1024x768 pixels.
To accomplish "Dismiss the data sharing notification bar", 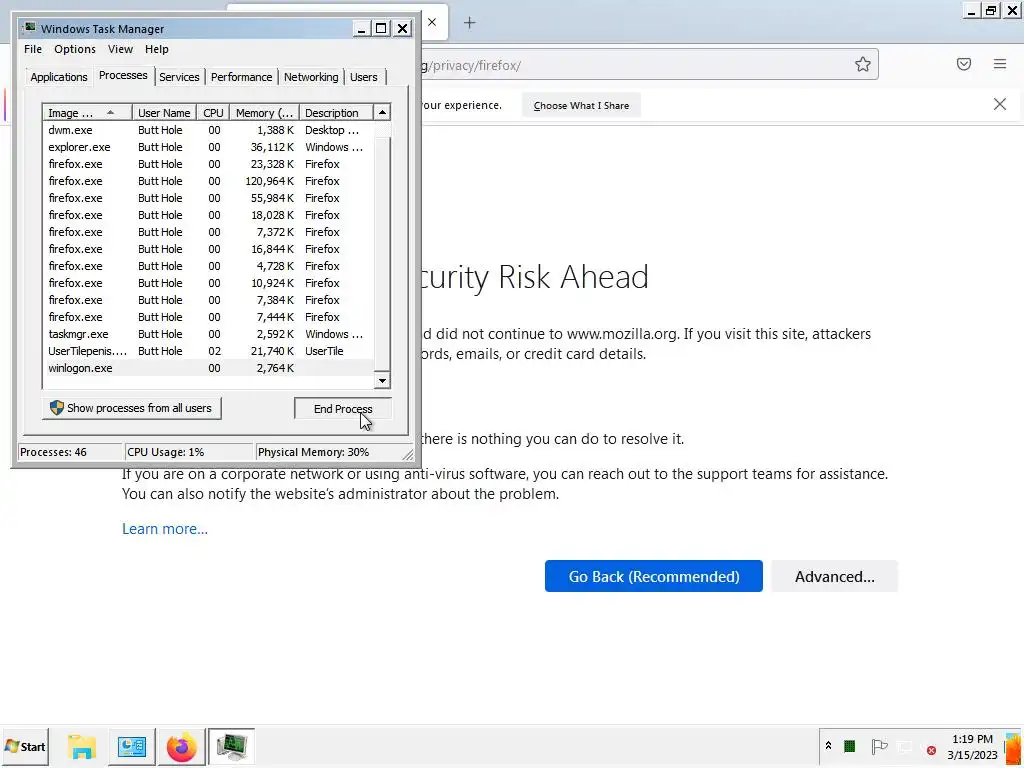I will pyautogui.click(x=1000, y=104).
